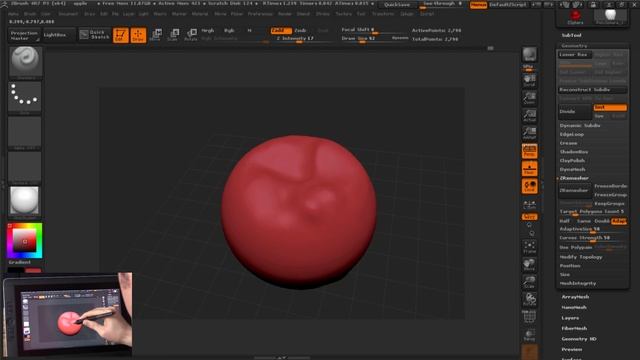Image resolution: width=640 pixels, height=360 pixels.
Task: Click the QuickSave button
Action: click(397, 5)
